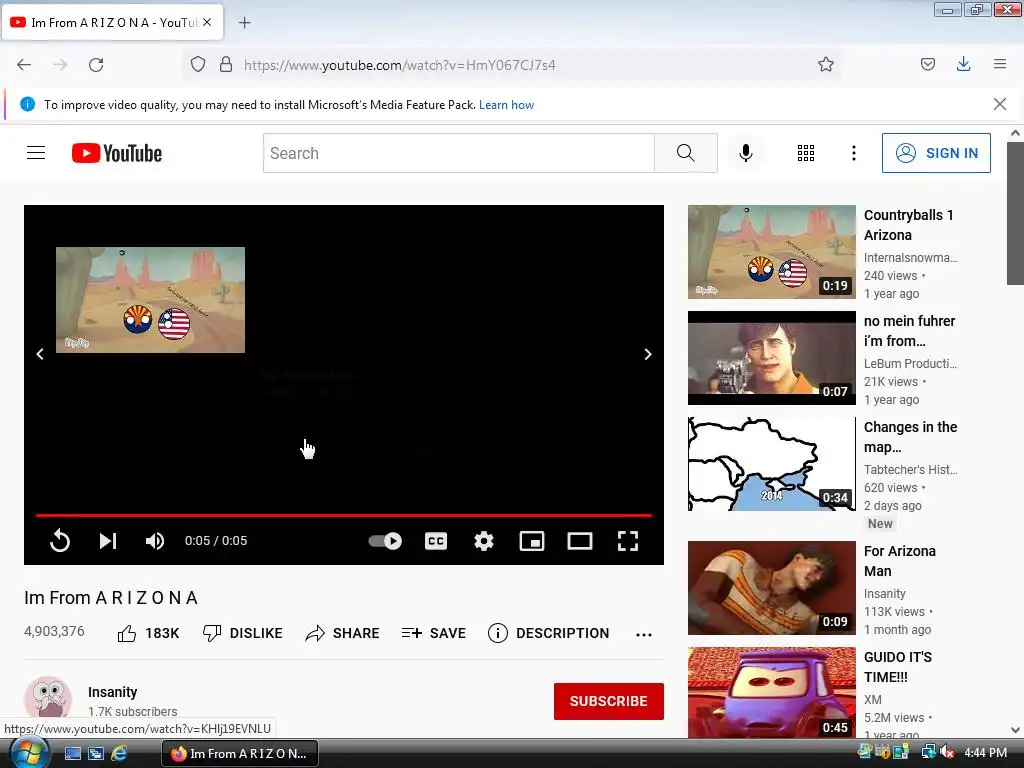Click the SHARE button

(342, 633)
